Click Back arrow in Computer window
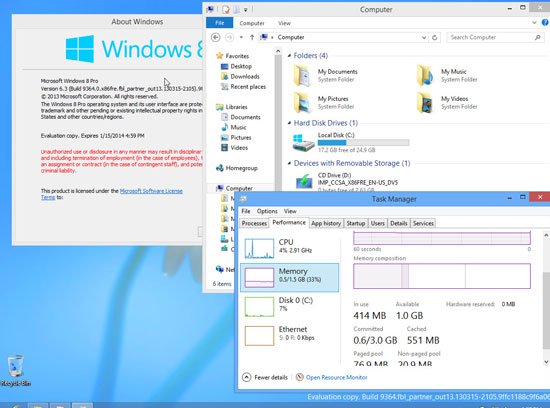The image size is (550, 408). tap(216, 37)
